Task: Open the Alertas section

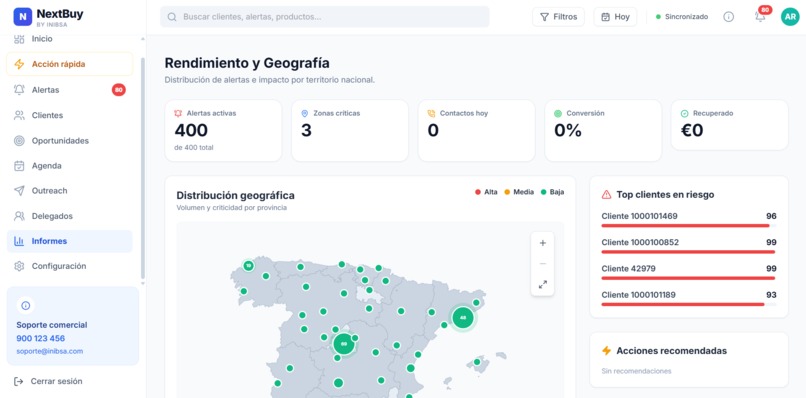Action: (70, 90)
